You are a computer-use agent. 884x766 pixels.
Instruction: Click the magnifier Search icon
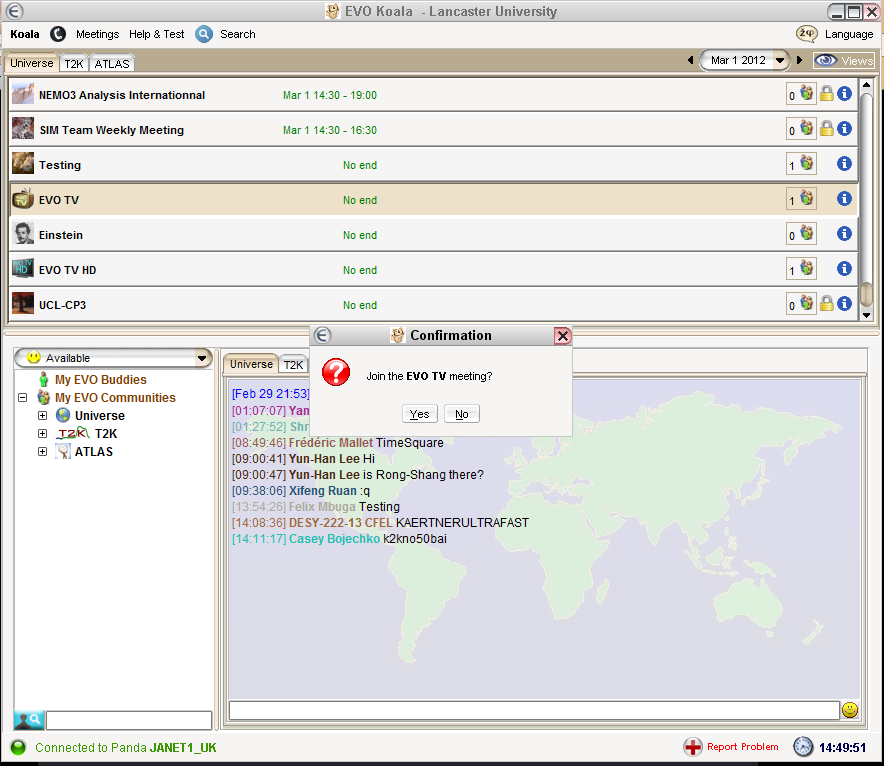tap(204, 34)
